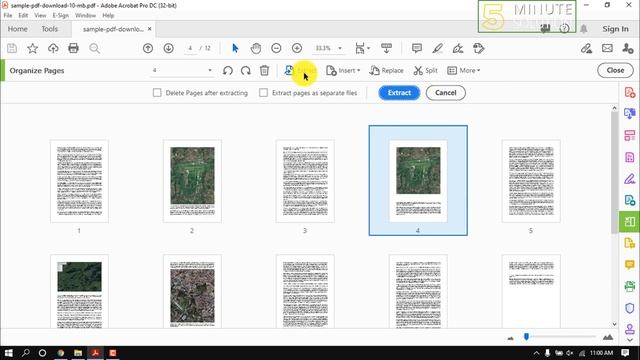
Task: Open the notifications bell
Action: click(584, 29)
